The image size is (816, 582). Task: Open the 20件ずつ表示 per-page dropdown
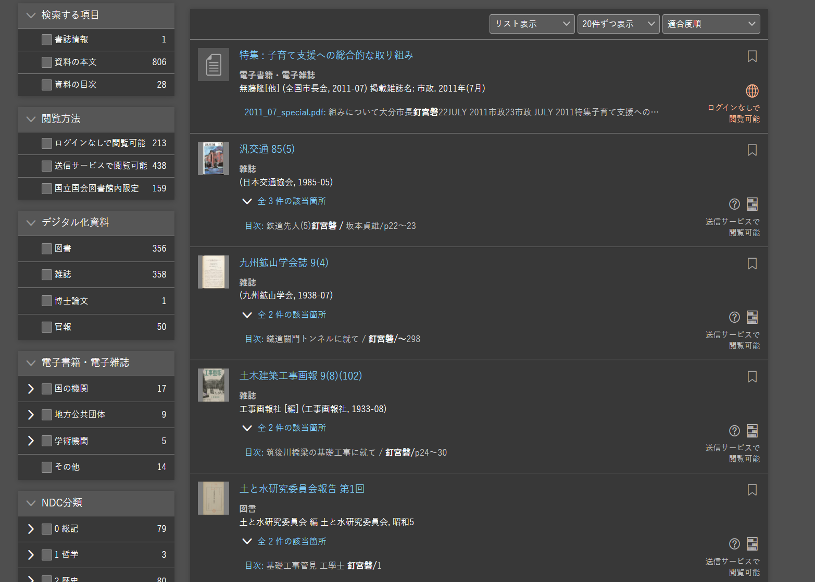click(617, 24)
